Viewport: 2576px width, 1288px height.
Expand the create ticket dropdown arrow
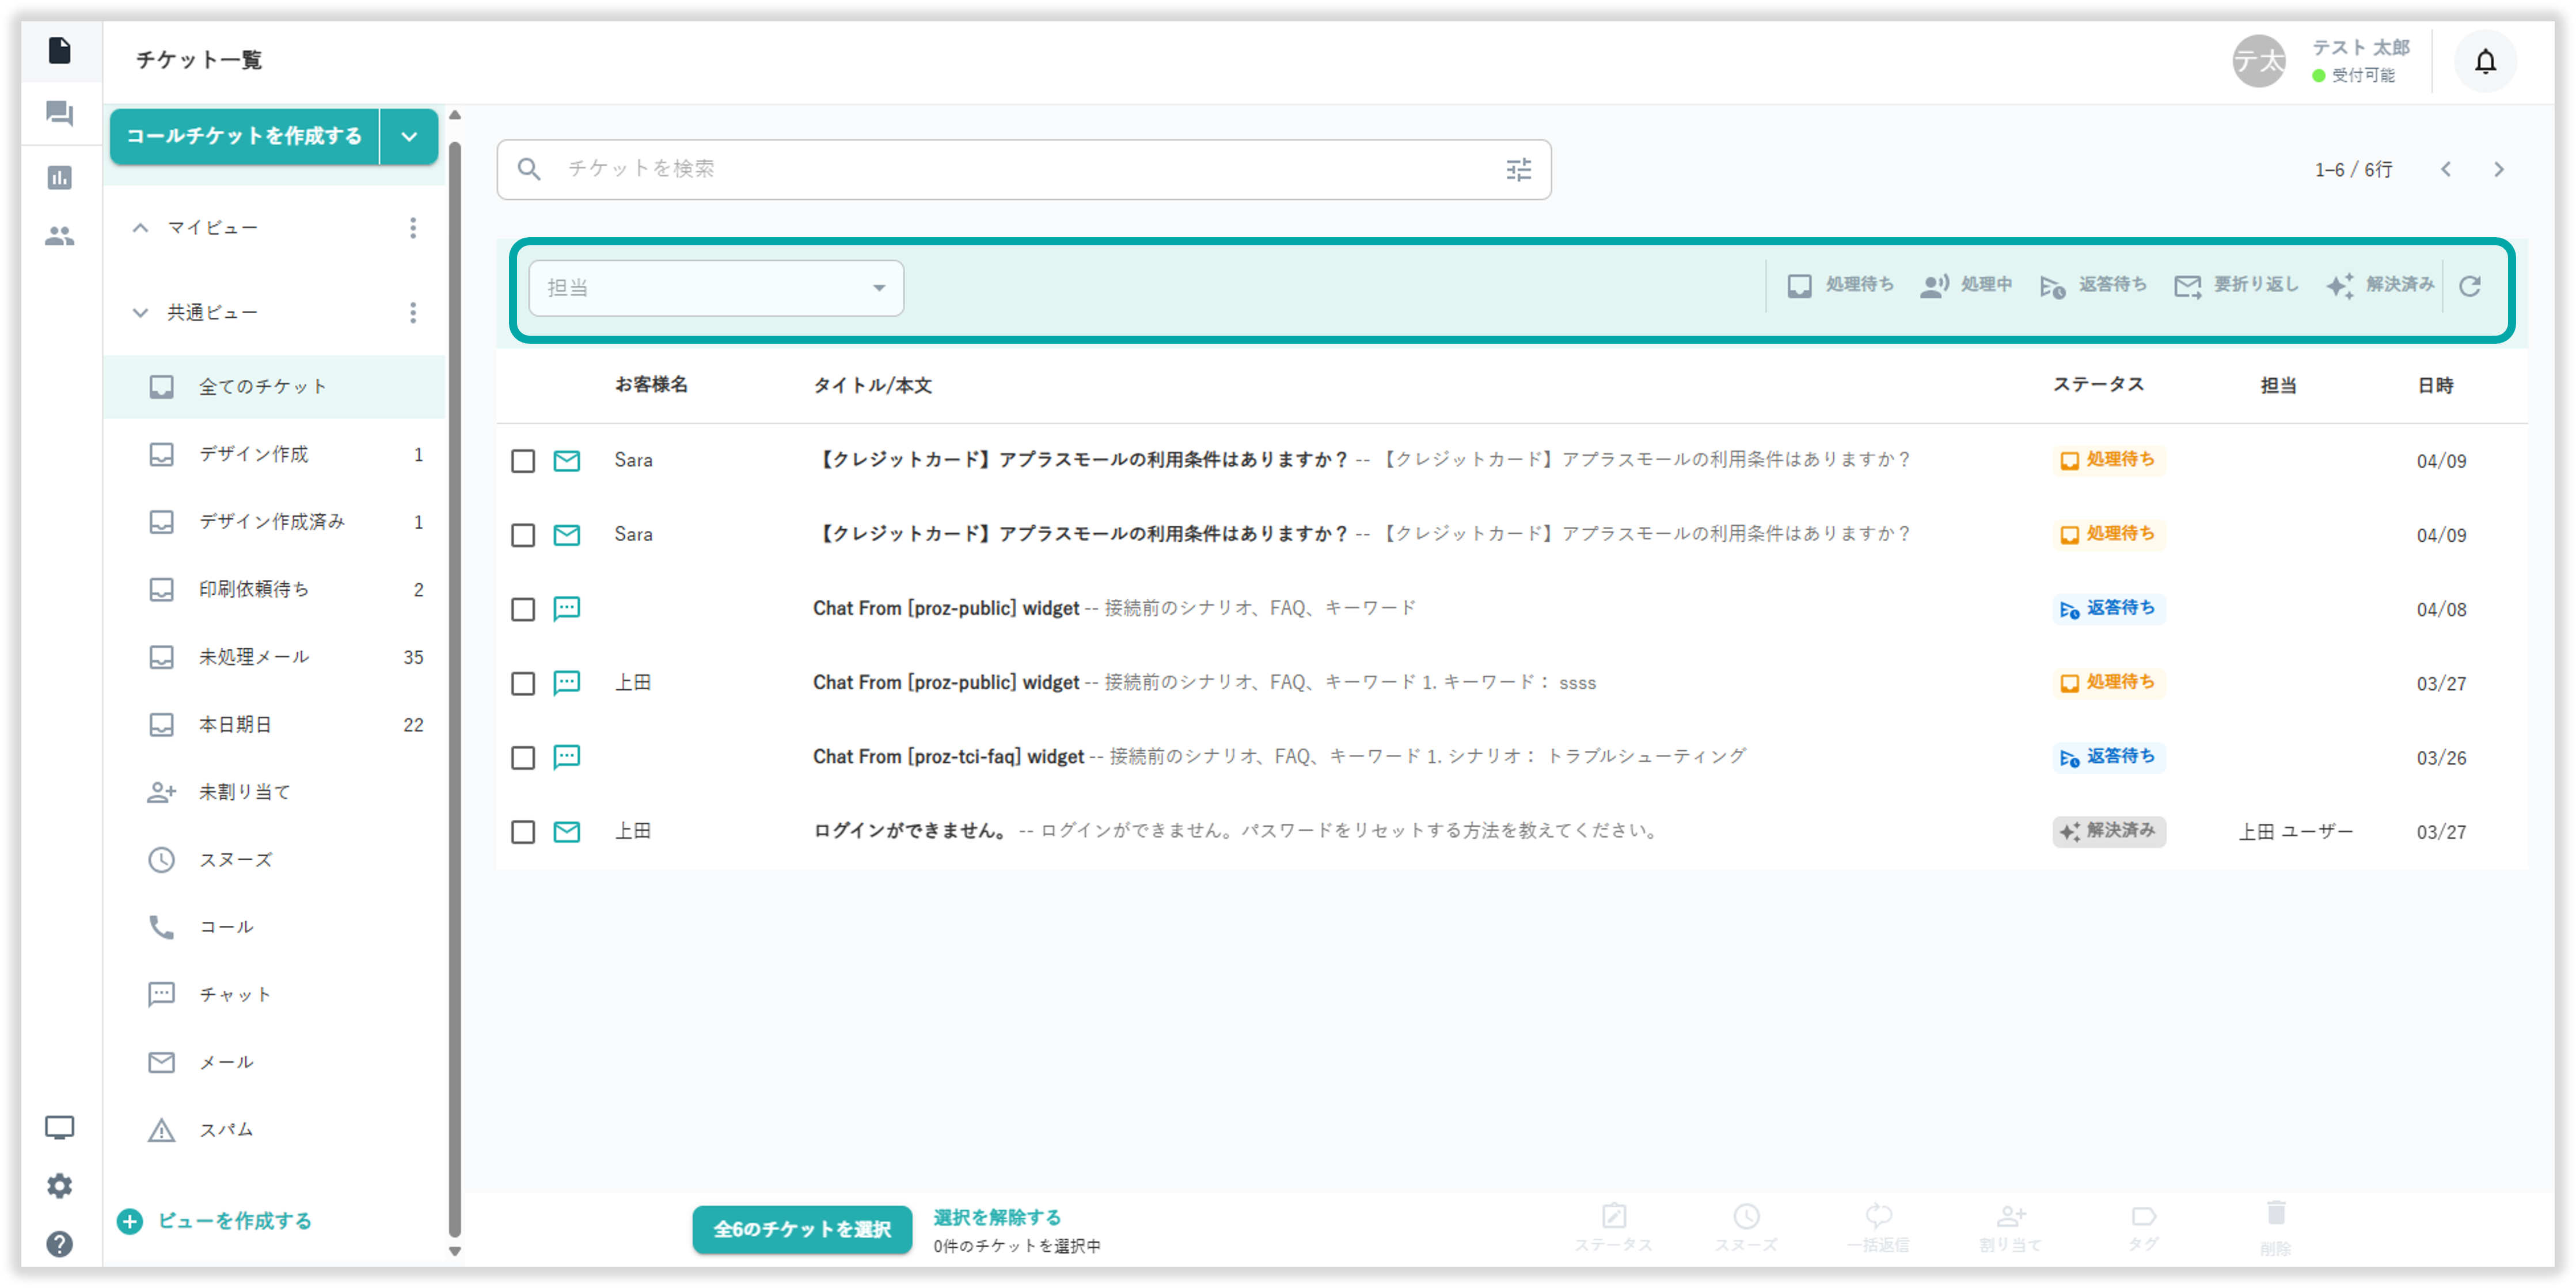pyautogui.click(x=409, y=137)
